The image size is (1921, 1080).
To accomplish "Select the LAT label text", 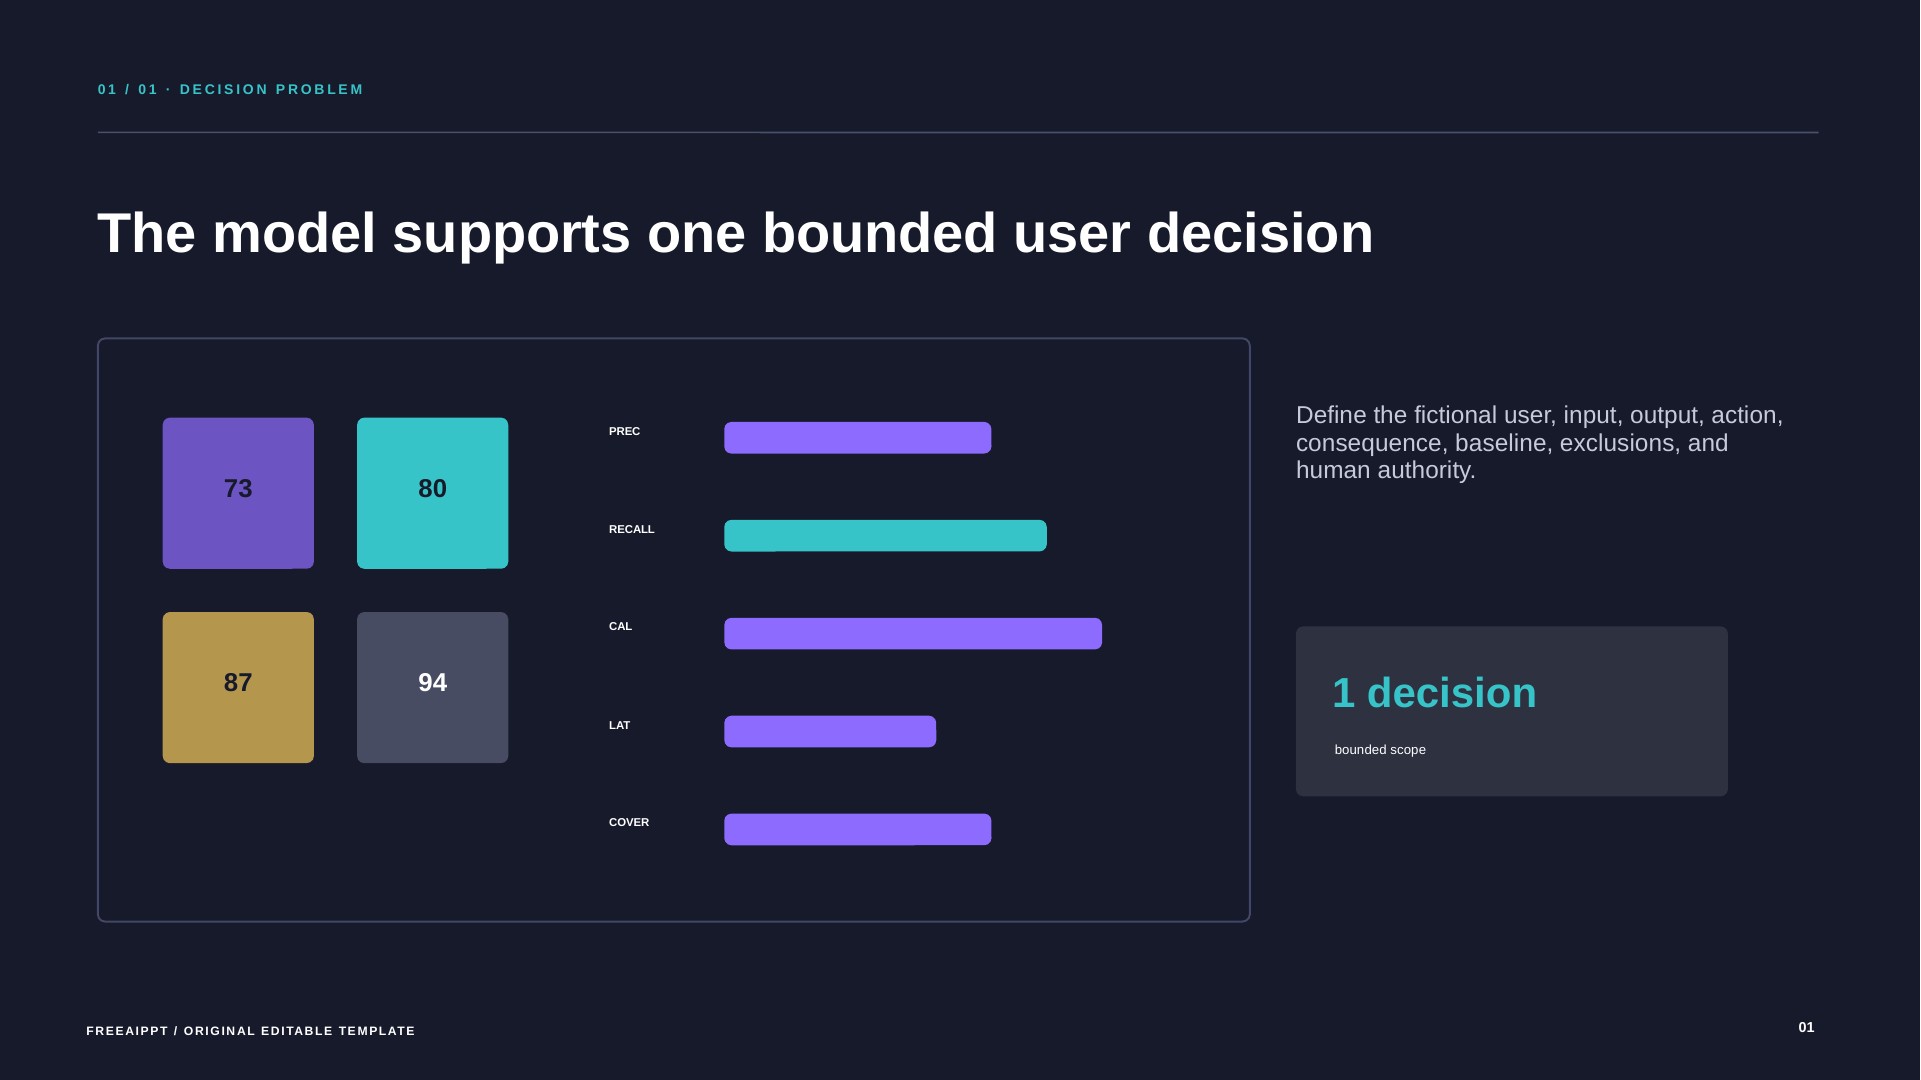I will click(619, 726).
